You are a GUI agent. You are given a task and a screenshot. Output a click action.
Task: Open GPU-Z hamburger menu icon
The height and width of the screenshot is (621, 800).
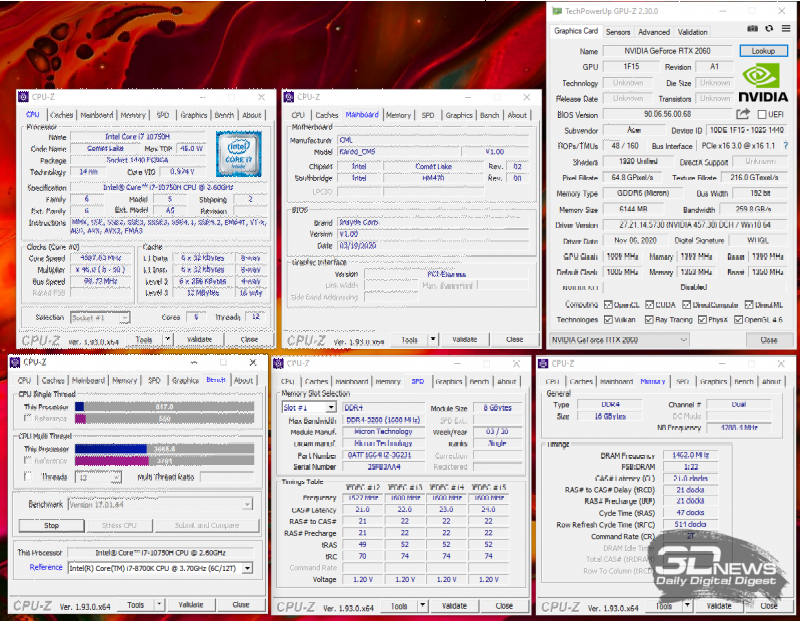[x=786, y=29]
